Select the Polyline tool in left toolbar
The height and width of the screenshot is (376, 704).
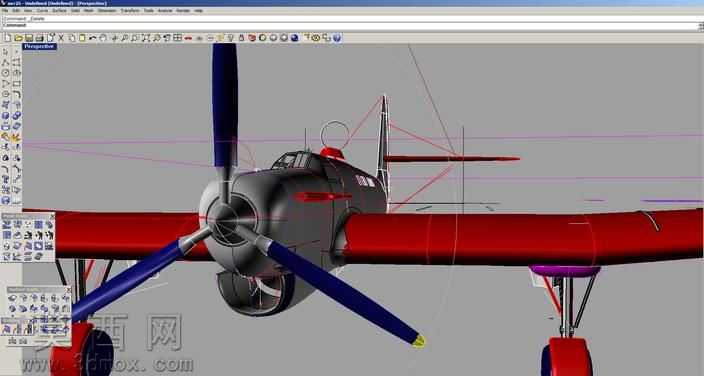[5, 62]
